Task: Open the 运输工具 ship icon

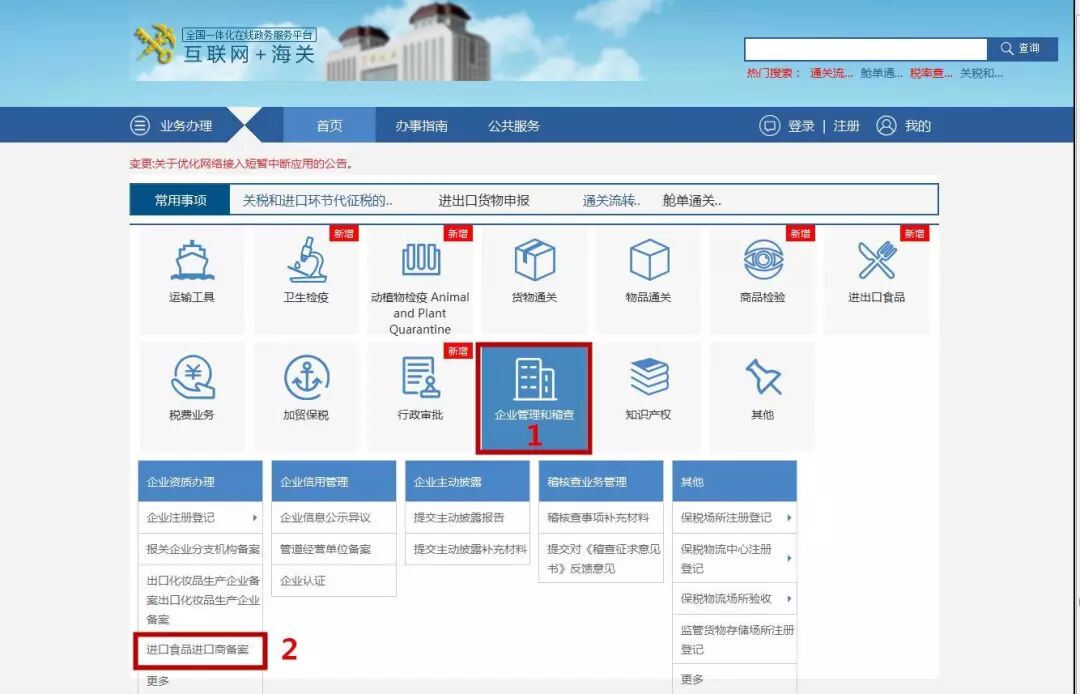Action: tap(192, 261)
